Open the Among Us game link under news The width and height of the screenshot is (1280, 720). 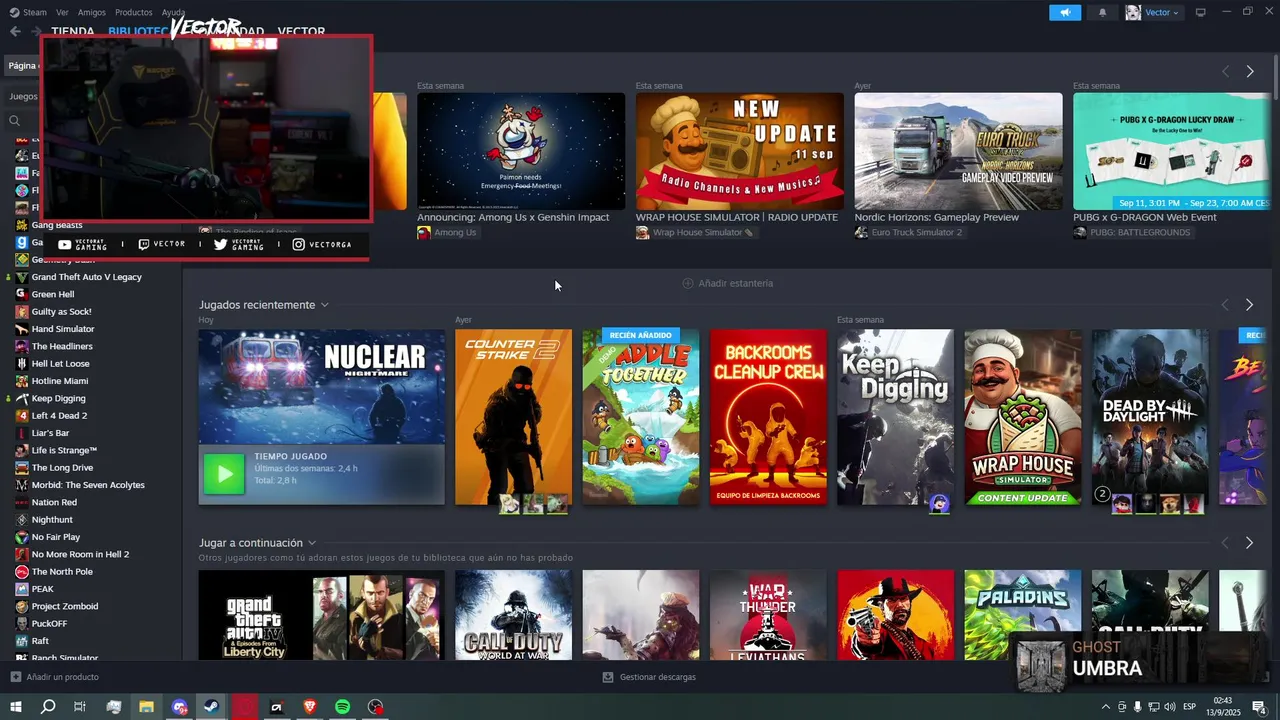pos(447,232)
